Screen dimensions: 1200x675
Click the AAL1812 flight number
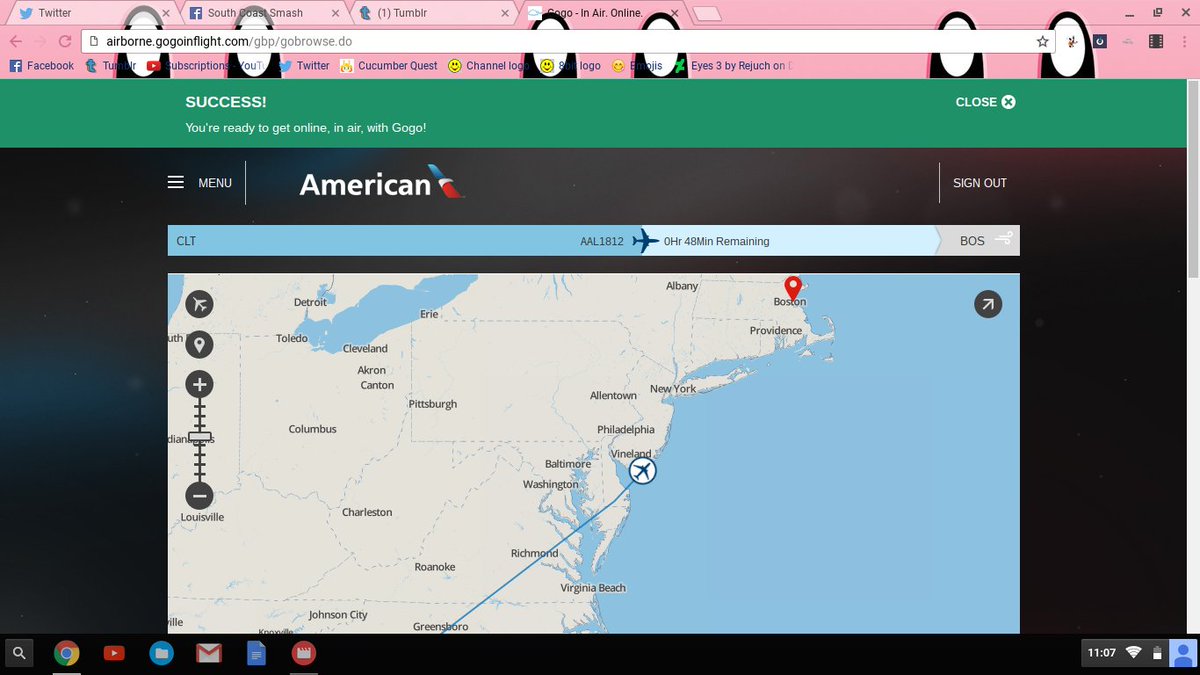pos(602,241)
